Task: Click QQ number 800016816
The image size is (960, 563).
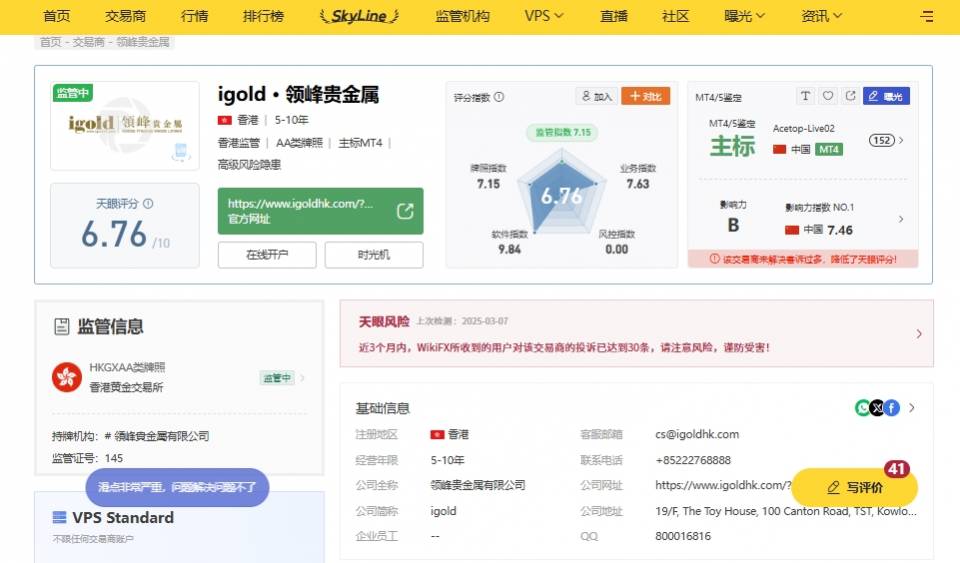Action: pos(683,536)
